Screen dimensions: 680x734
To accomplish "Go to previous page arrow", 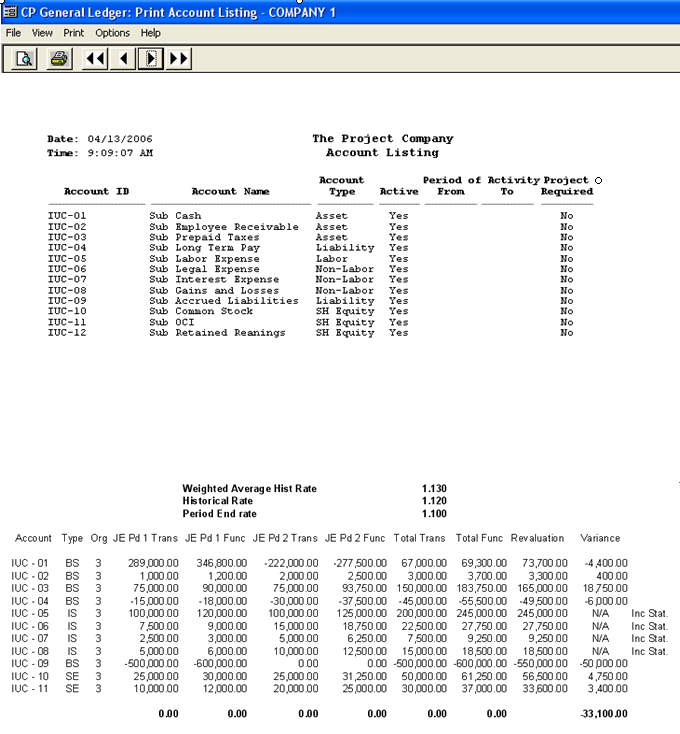I will click(x=124, y=59).
